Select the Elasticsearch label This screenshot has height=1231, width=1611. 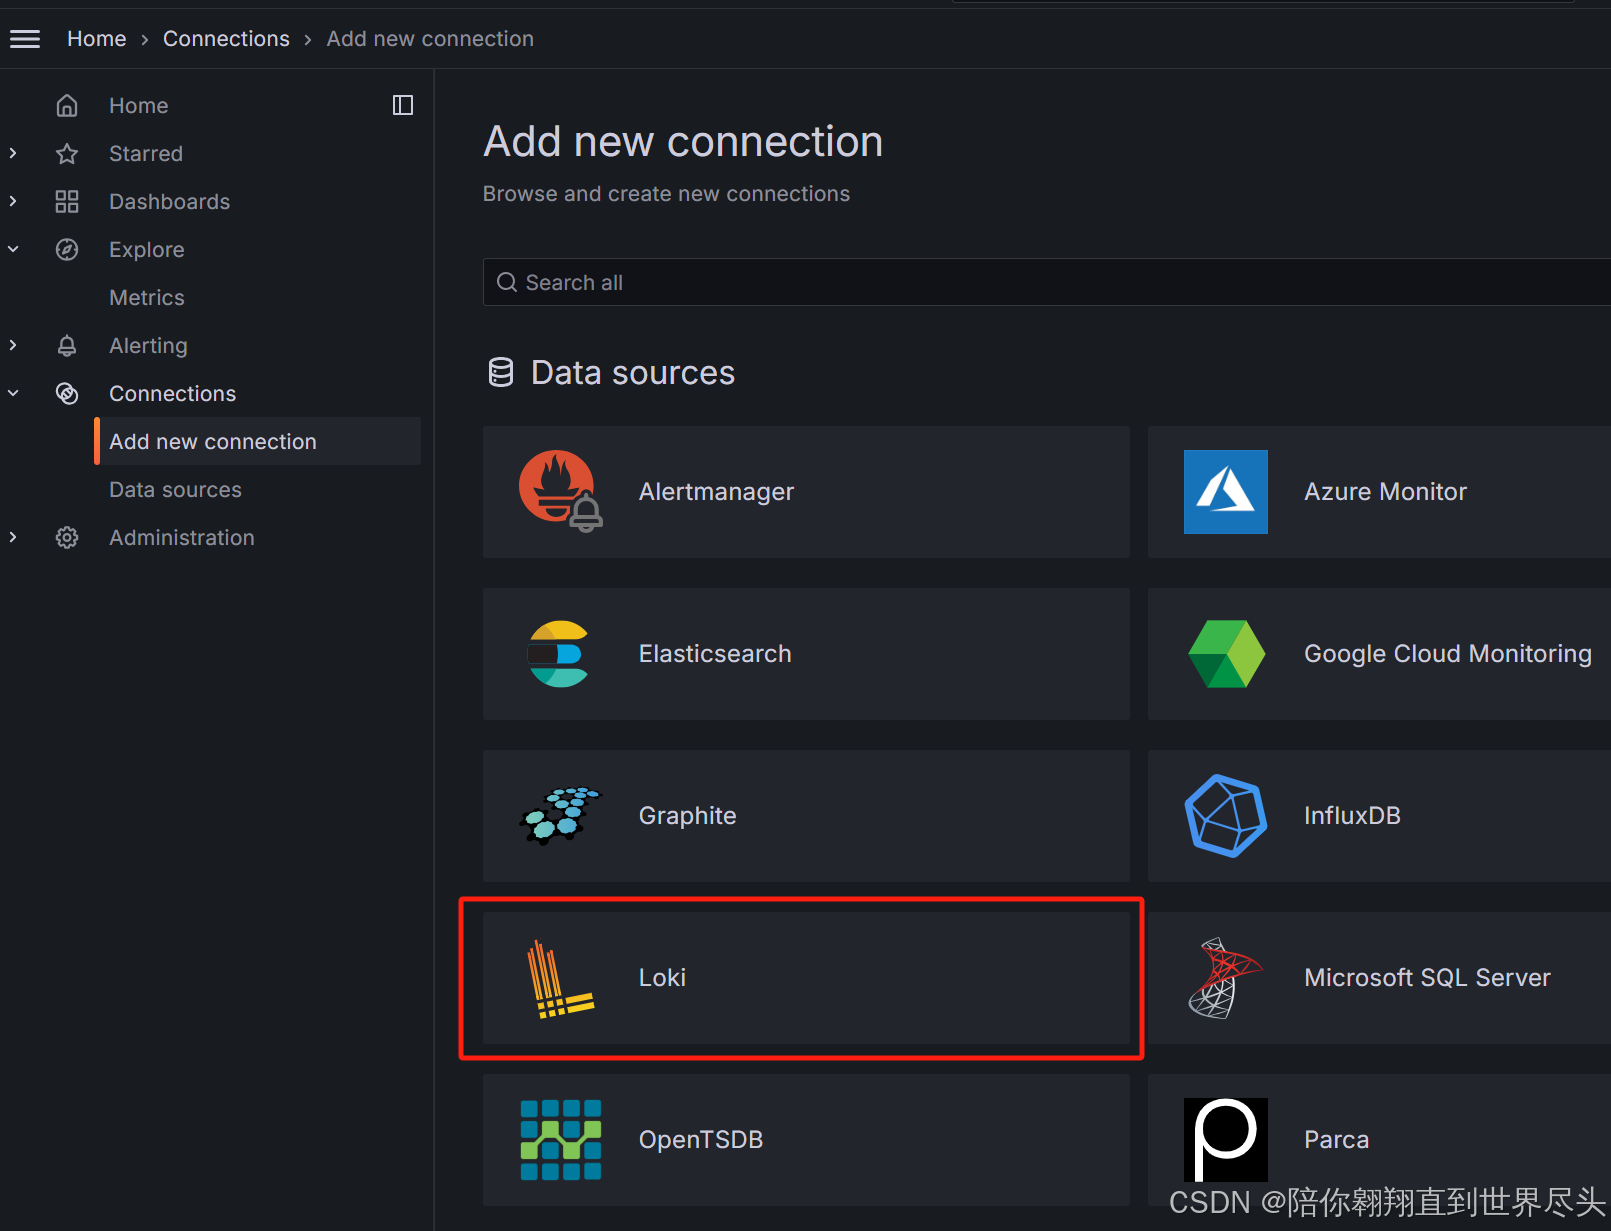tap(715, 654)
